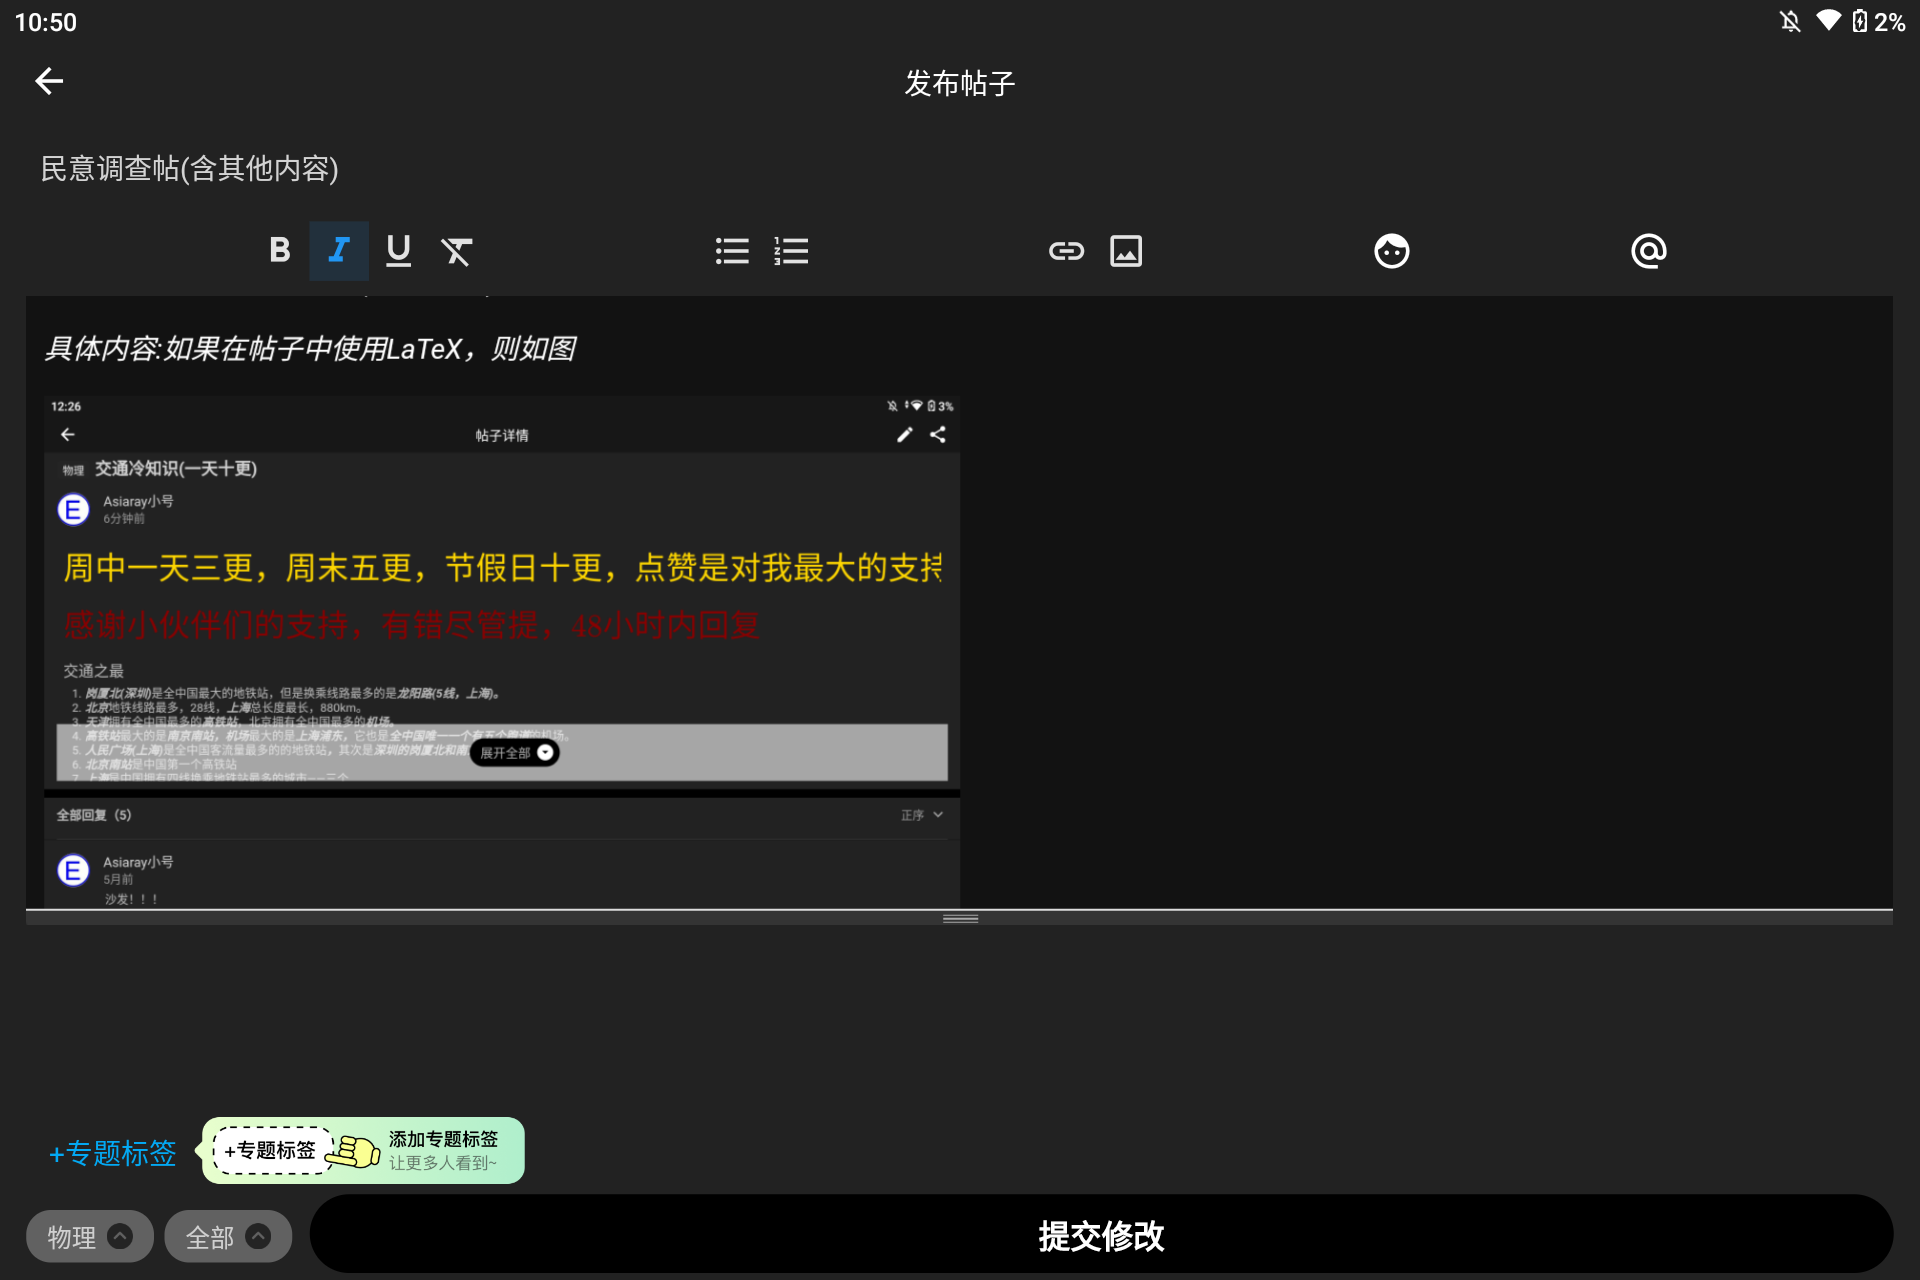Submit changes with 提交修改
Viewport: 1920px width, 1280px height.
click(x=1101, y=1235)
